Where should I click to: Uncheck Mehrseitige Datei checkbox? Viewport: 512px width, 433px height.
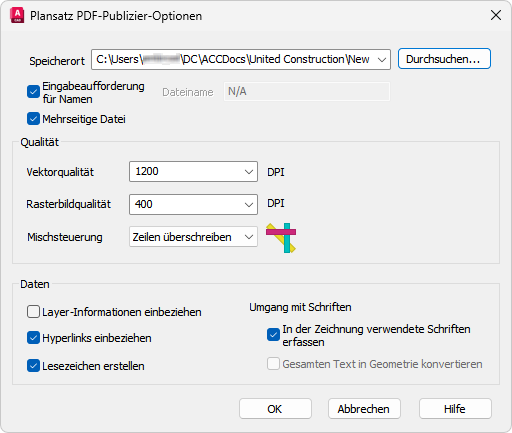click(33, 119)
